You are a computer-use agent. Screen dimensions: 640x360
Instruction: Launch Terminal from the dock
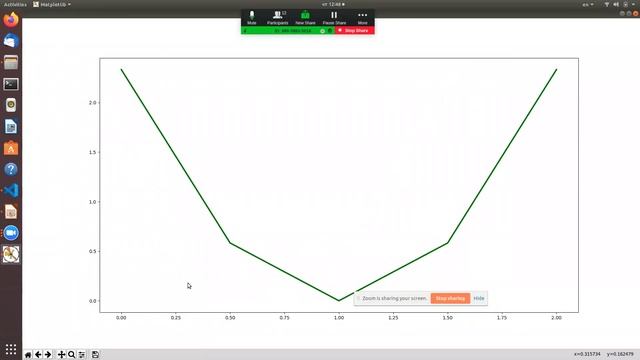11,84
